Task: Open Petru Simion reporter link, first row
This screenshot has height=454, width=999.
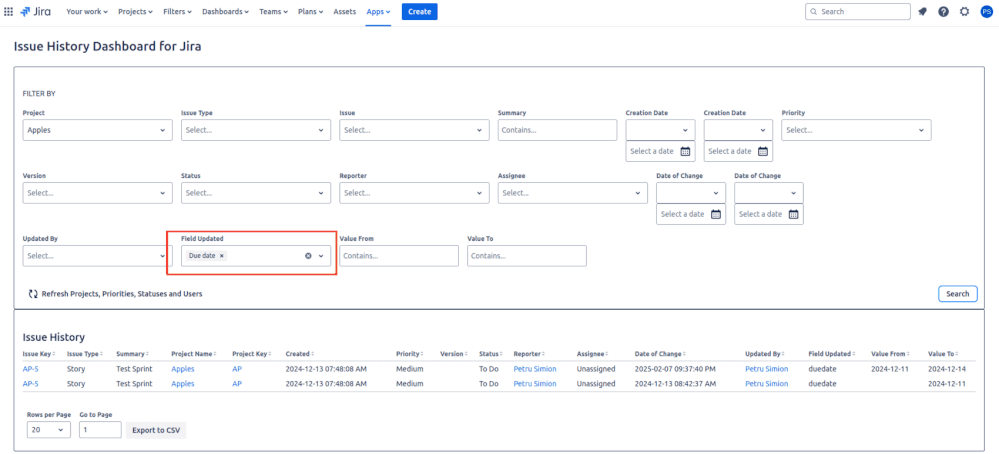Action: pyautogui.click(x=535, y=369)
